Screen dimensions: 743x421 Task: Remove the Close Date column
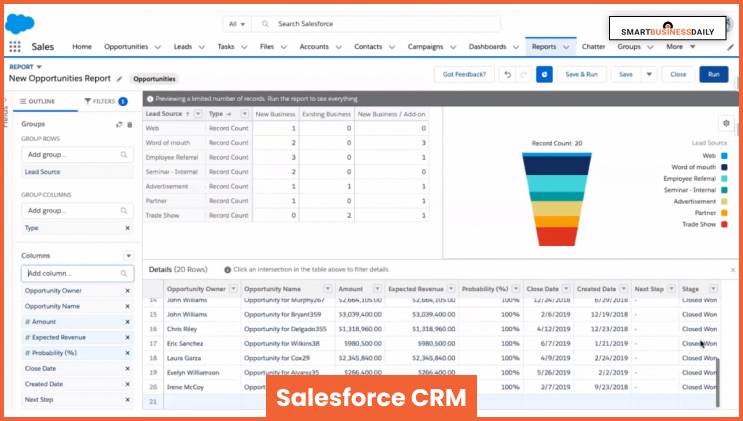(x=127, y=368)
